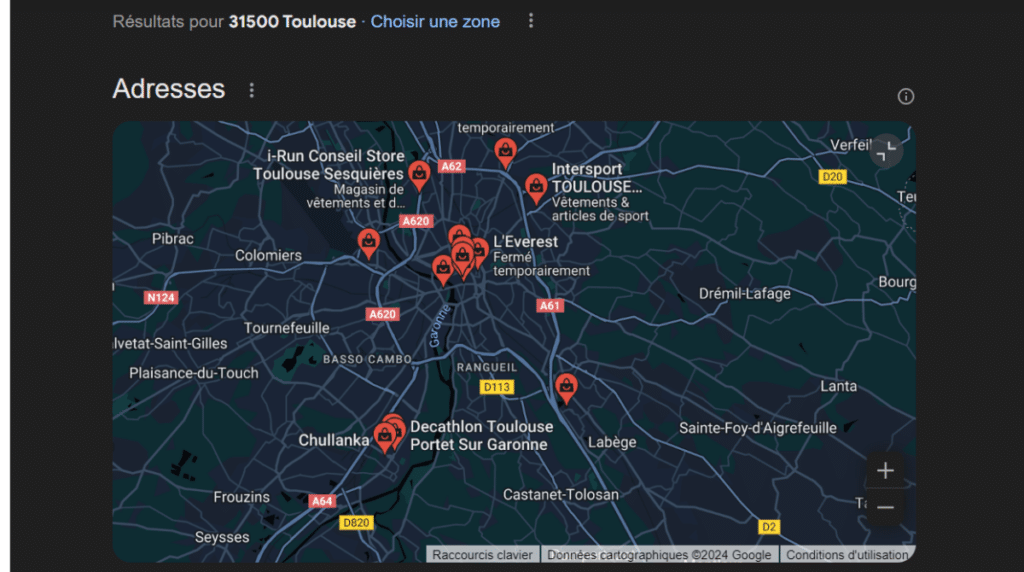The image size is (1024, 572).
Task: Select the D820 road badge
Action: pyautogui.click(x=356, y=523)
